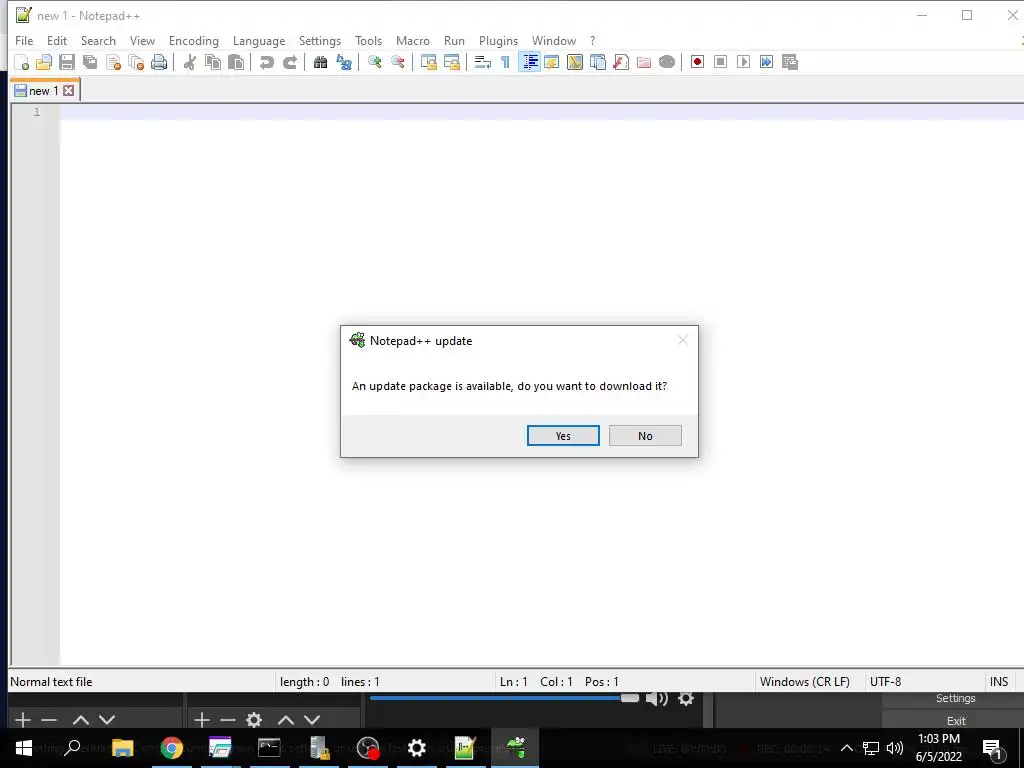Click the Stop Recording macro icon
Screen dimensions: 1024x768
pyautogui.click(x=720, y=62)
